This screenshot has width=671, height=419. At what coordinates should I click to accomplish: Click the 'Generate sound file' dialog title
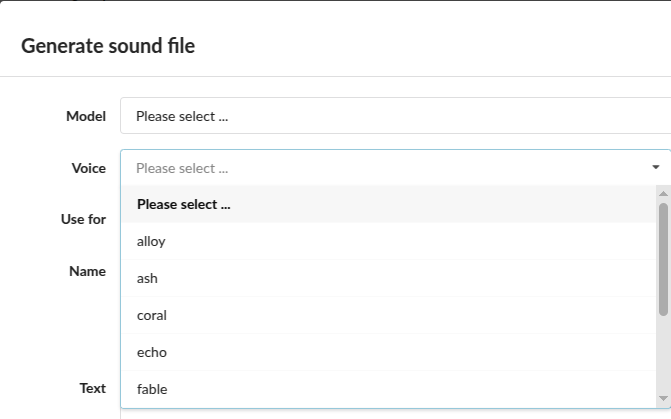click(x=108, y=45)
